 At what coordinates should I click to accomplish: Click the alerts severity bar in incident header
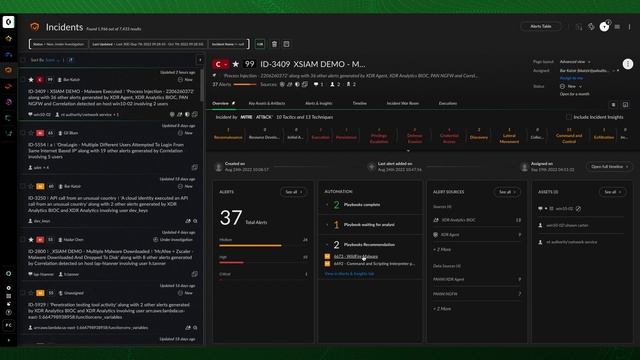(244, 84)
